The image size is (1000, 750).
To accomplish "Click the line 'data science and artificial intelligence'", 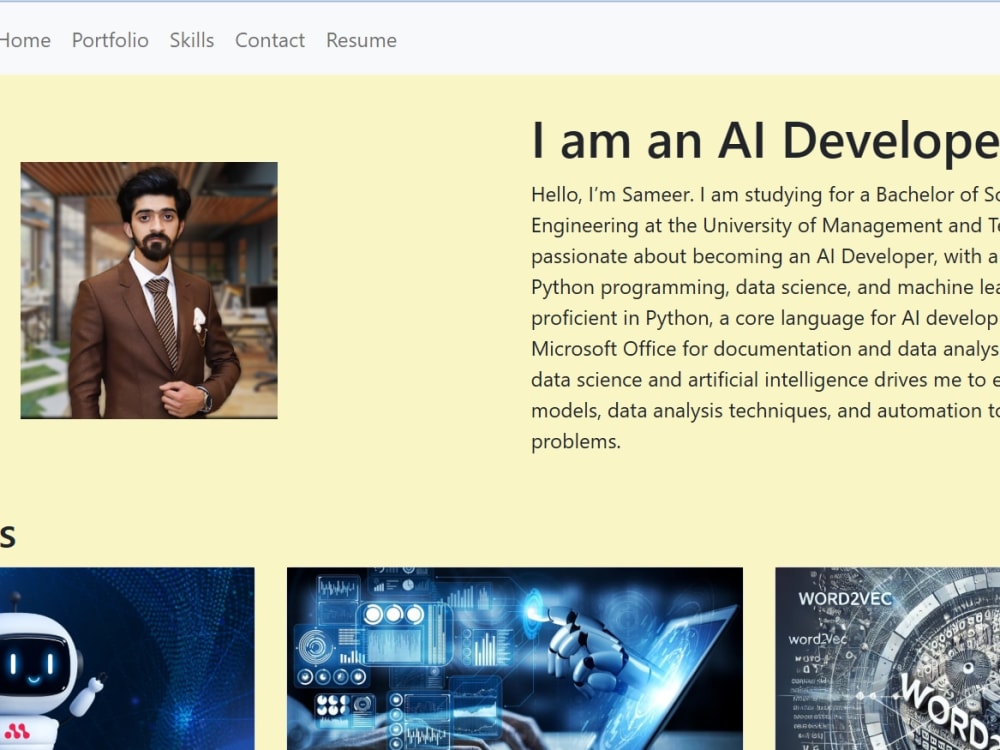I will tap(765, 380).
